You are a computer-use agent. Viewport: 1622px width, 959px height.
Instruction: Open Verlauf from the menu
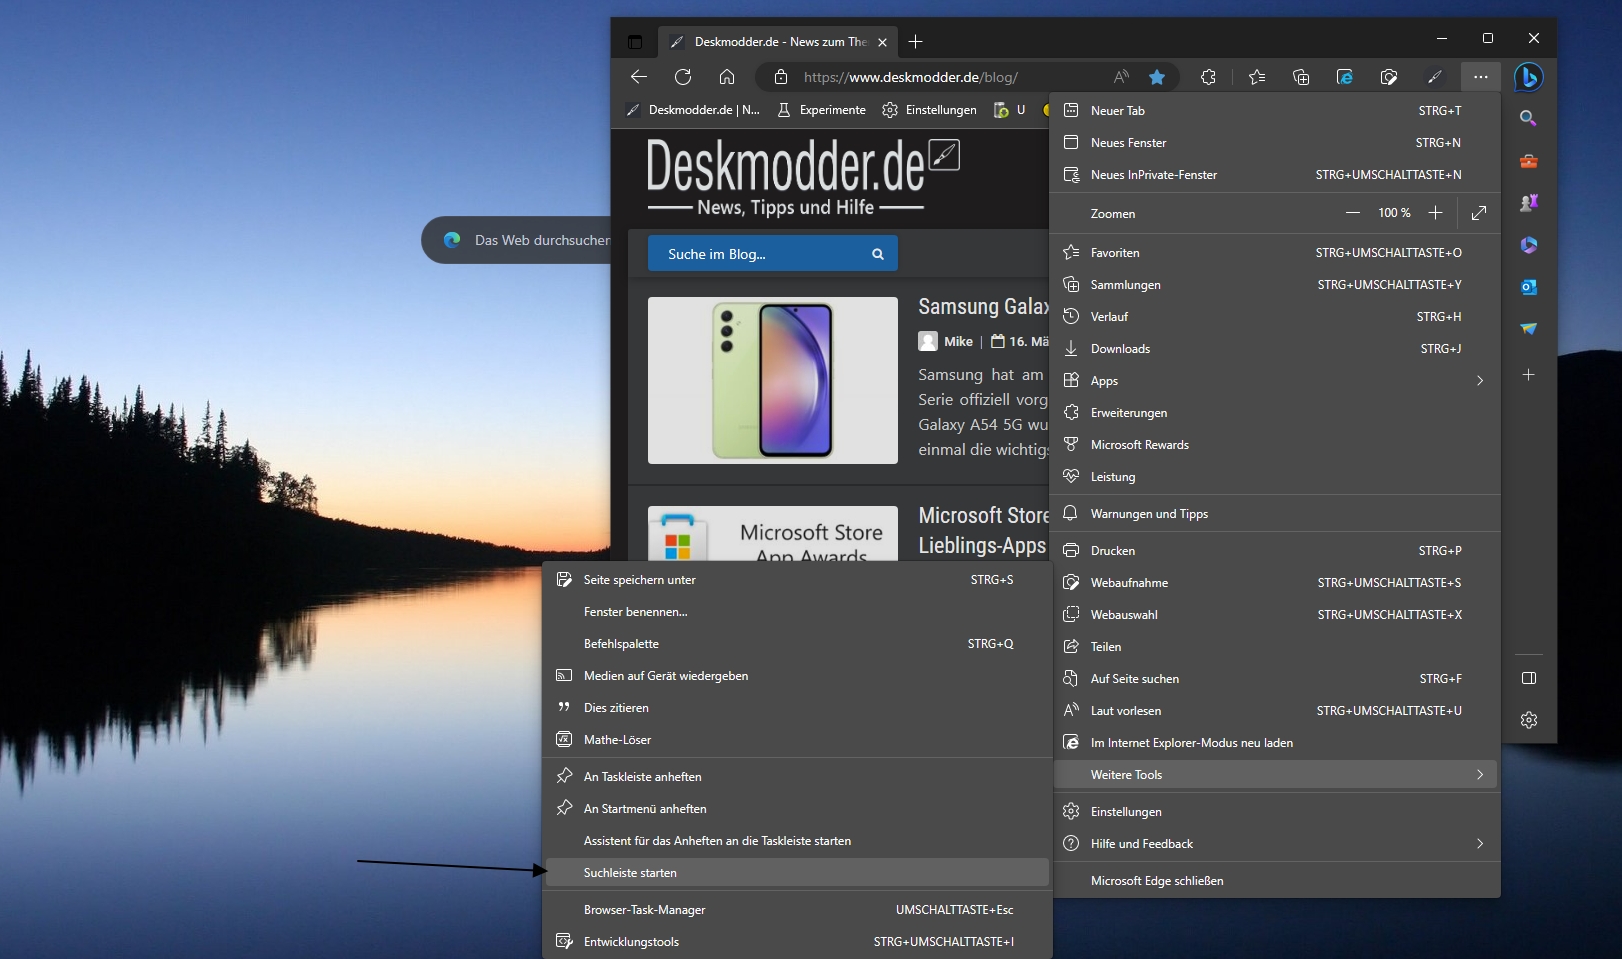[1276, 317]
